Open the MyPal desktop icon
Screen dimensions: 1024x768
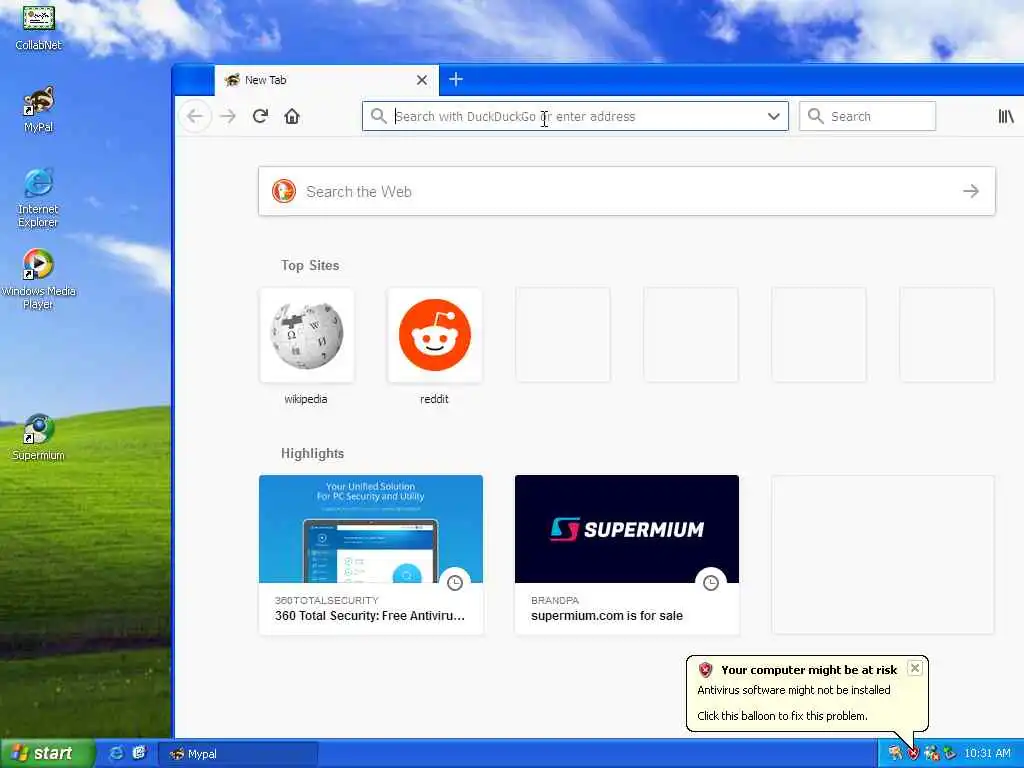tap(39, 109)
